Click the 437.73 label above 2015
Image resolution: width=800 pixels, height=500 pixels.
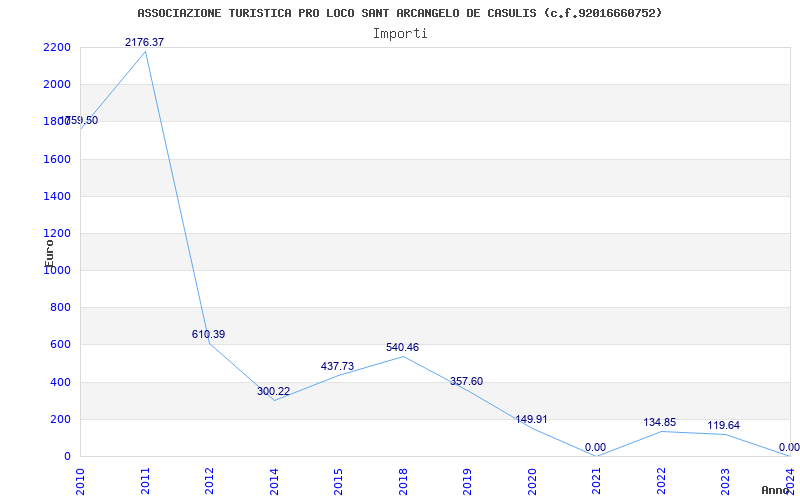pos(337,366)
